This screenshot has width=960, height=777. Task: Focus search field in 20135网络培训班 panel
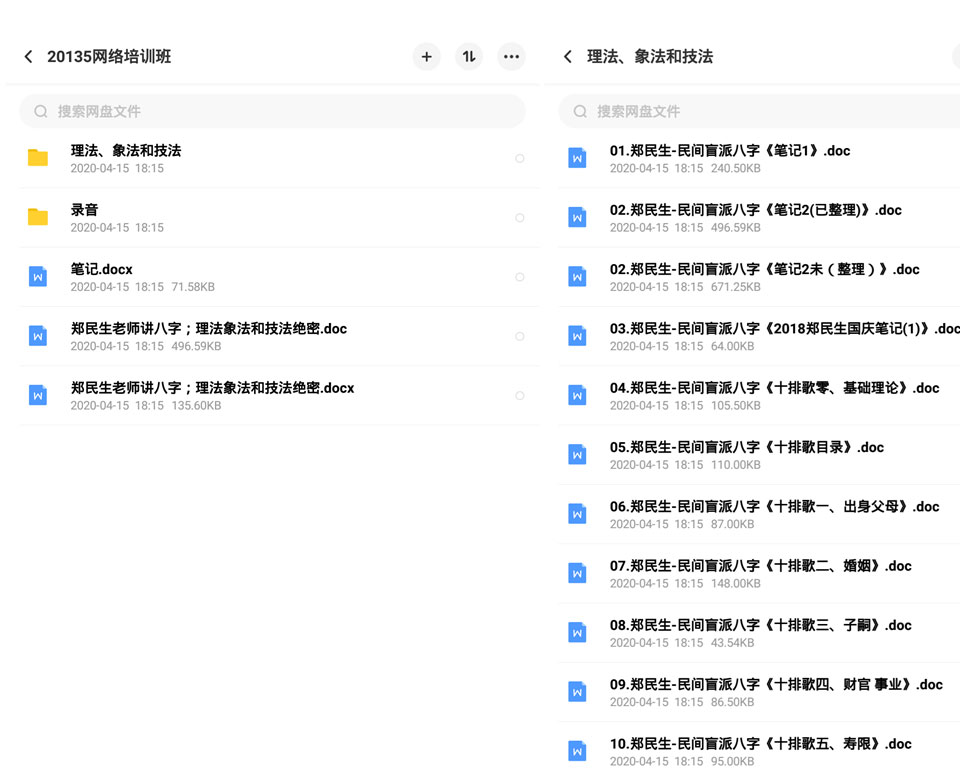[x=272, y=111]
